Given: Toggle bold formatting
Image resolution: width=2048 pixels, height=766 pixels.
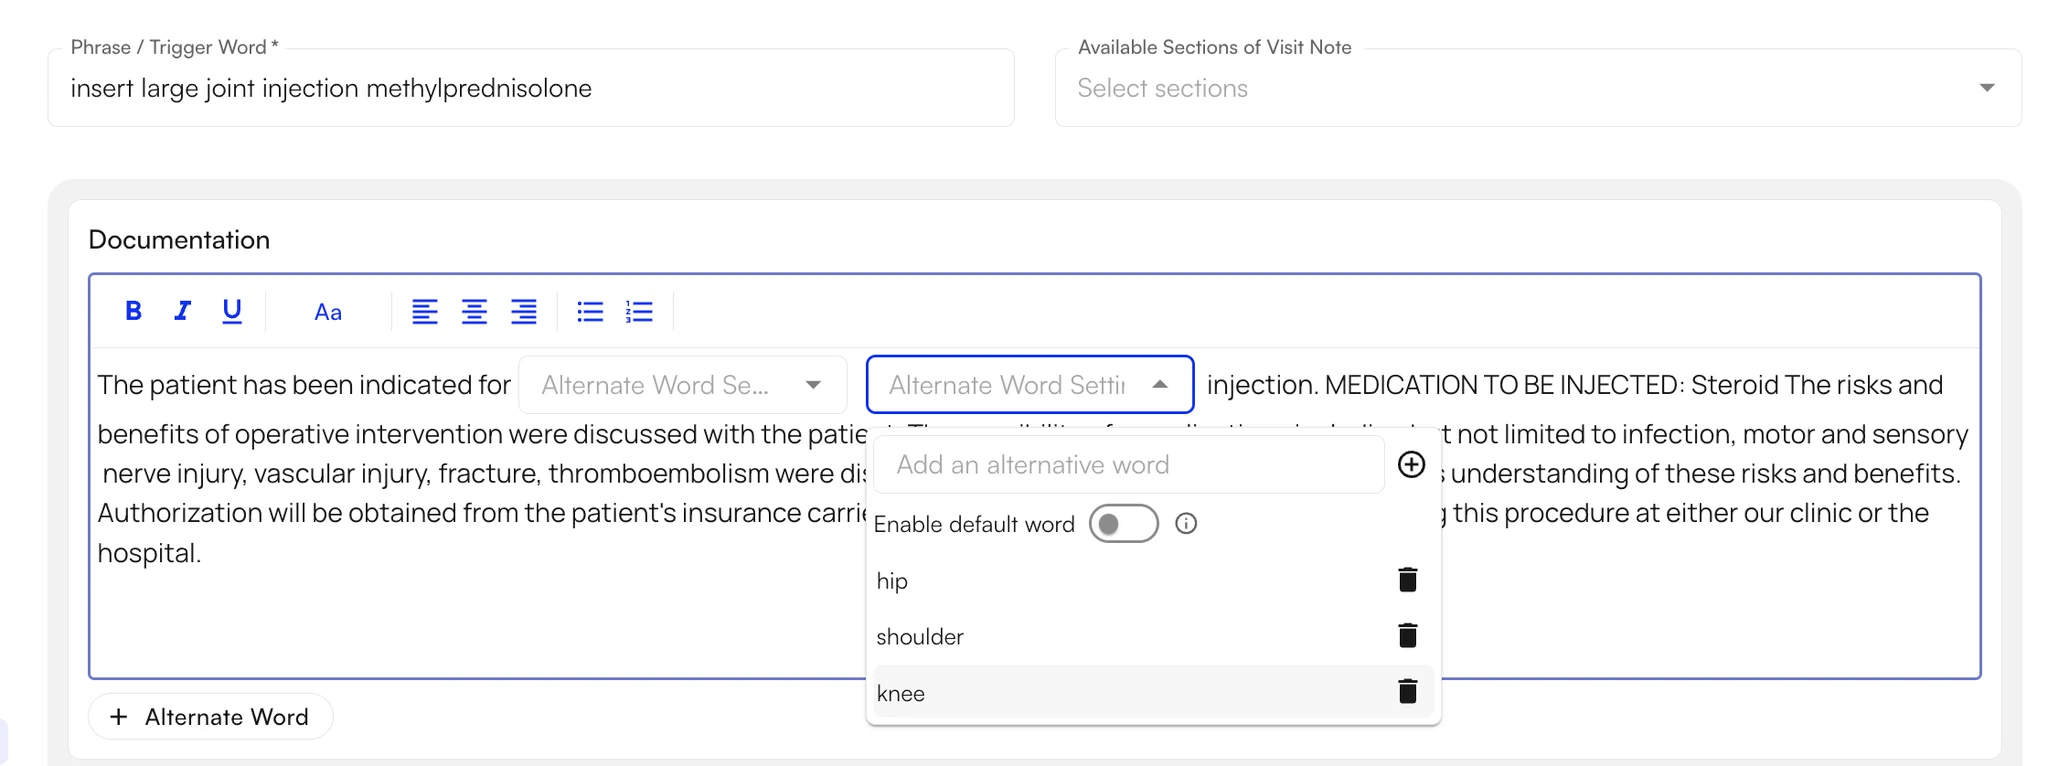Looking at the screenshot, I should point(133,311).
